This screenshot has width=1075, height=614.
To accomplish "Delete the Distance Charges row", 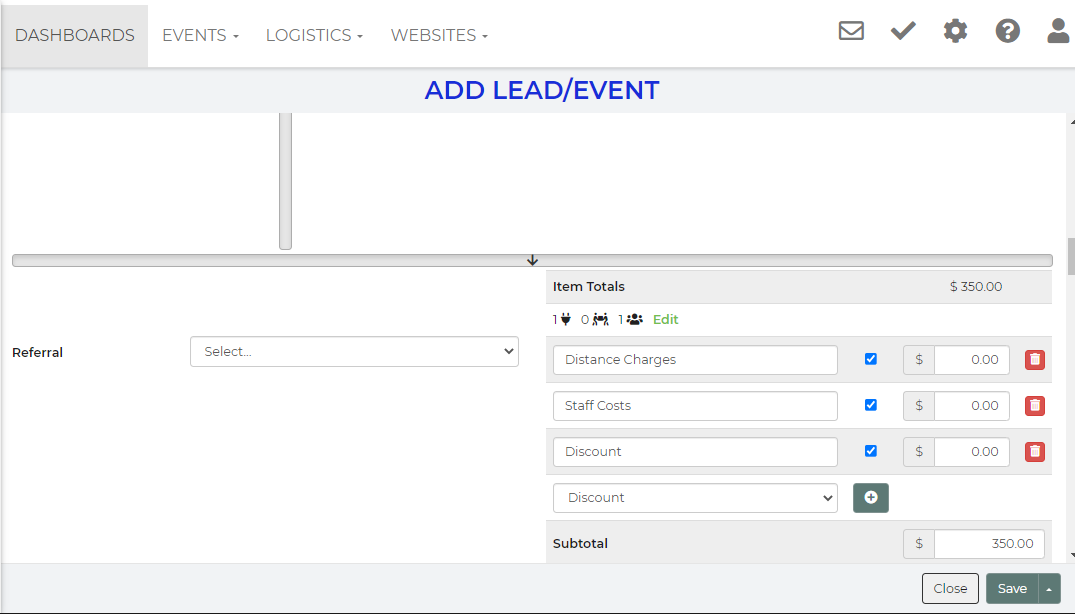I will (x=1035, y=360).
